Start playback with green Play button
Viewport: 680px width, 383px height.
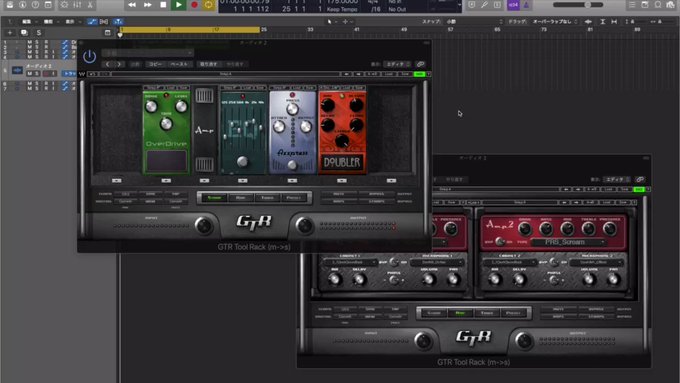[178, 4]
